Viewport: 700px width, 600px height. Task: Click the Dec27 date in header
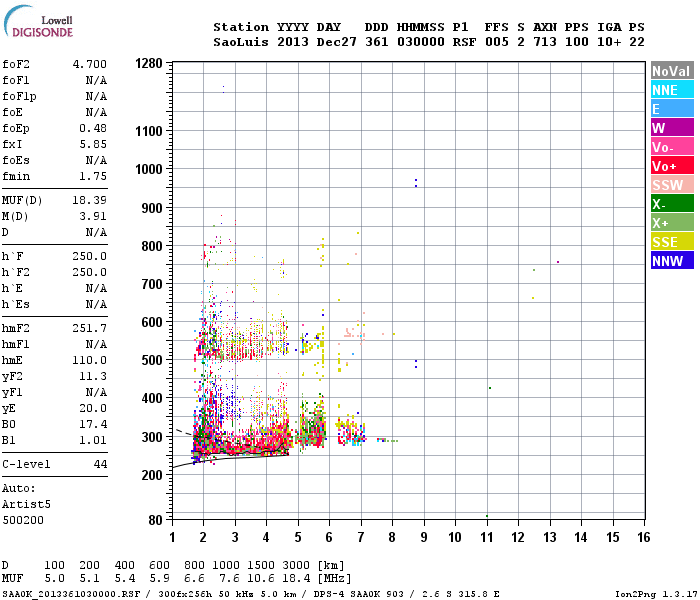click(337, 42)
